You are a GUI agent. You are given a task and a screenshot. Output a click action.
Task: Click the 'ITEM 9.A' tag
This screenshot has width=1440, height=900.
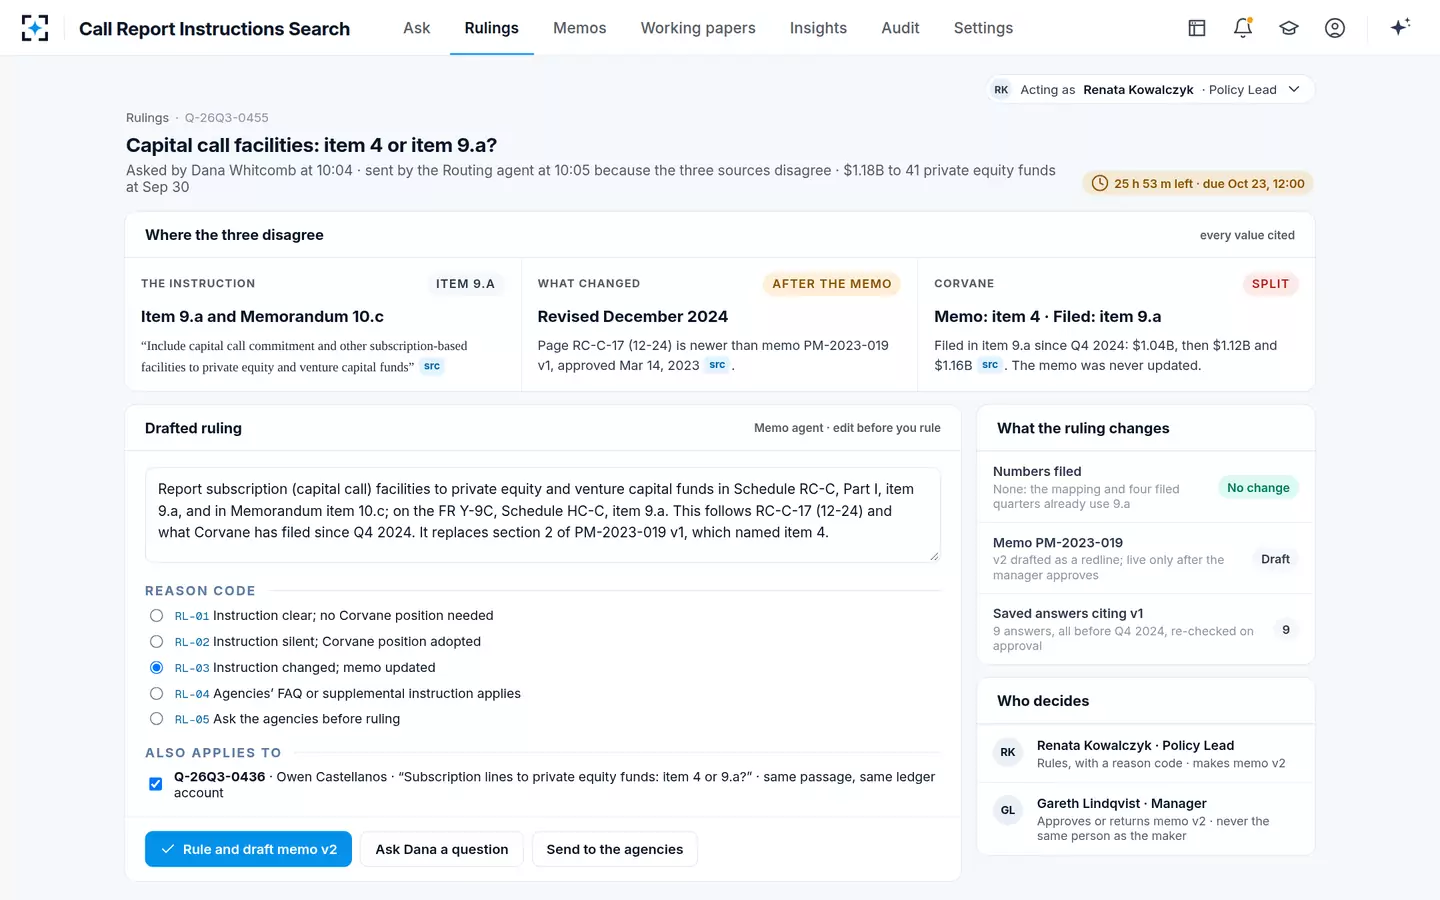pyautogui.click(x=465, y=284)
